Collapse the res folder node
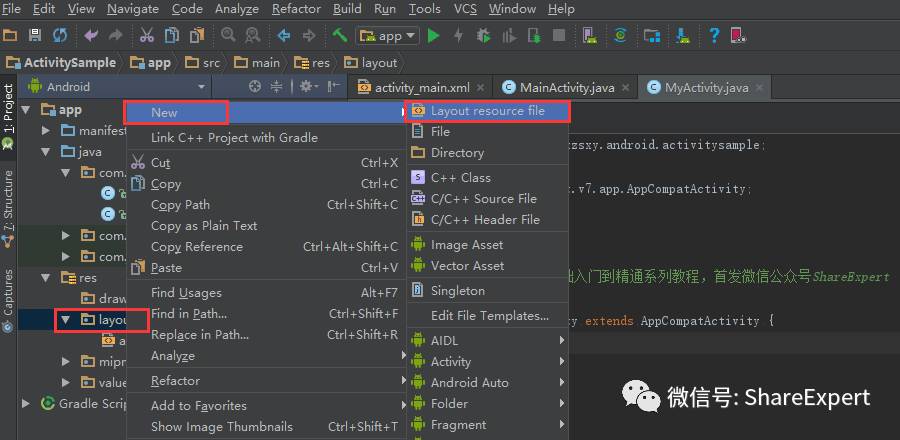The height and width of the screenshot is (440, 900). tap(46, 278)
